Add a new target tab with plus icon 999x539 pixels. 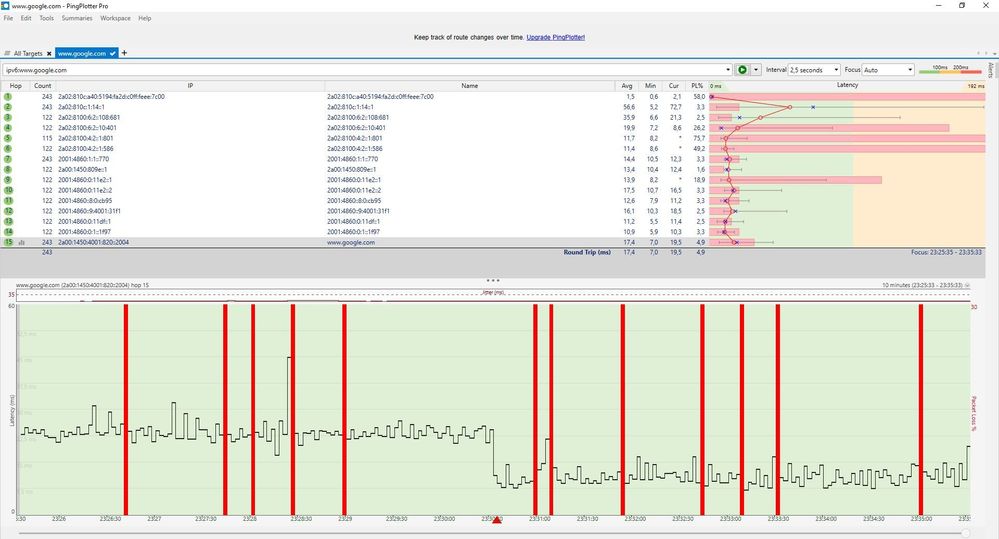point(124,52)
